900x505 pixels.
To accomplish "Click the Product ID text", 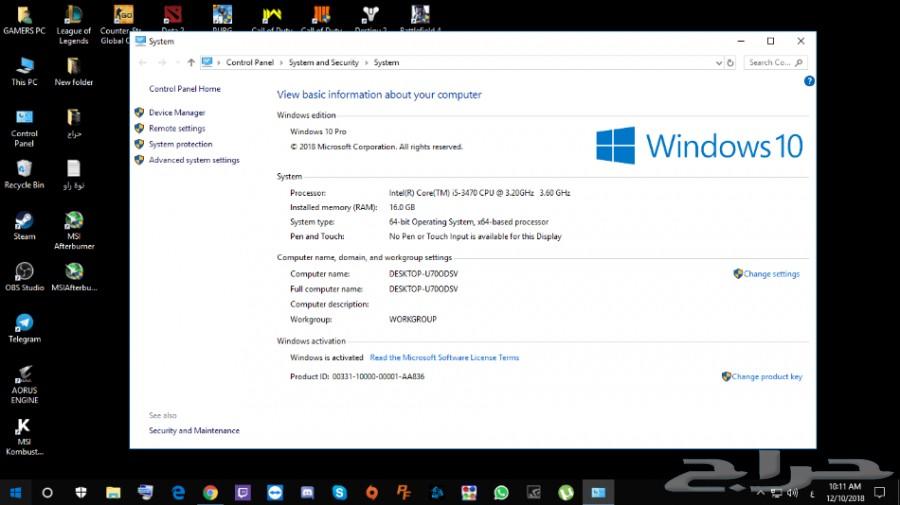I will [x=357, y=376].
